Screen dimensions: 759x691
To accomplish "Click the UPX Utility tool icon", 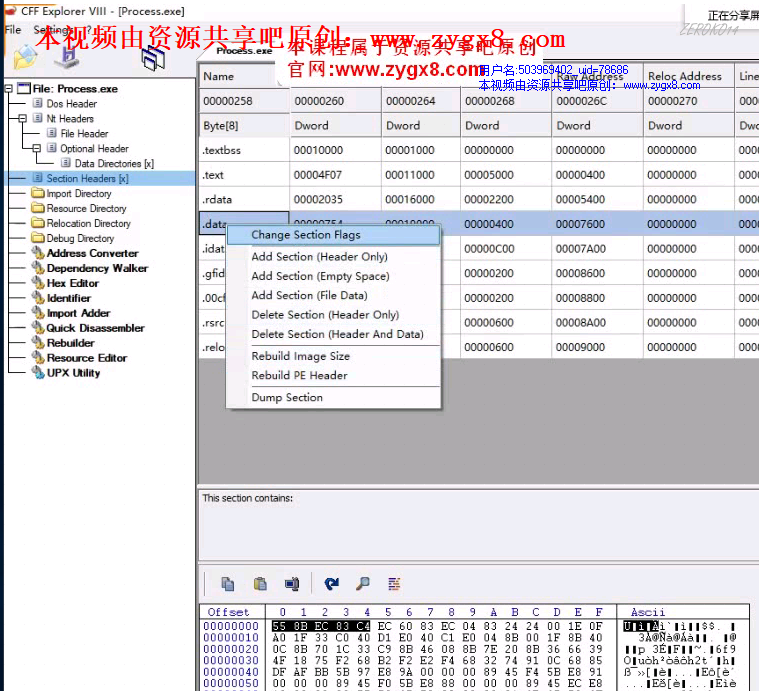I will 38,373.
